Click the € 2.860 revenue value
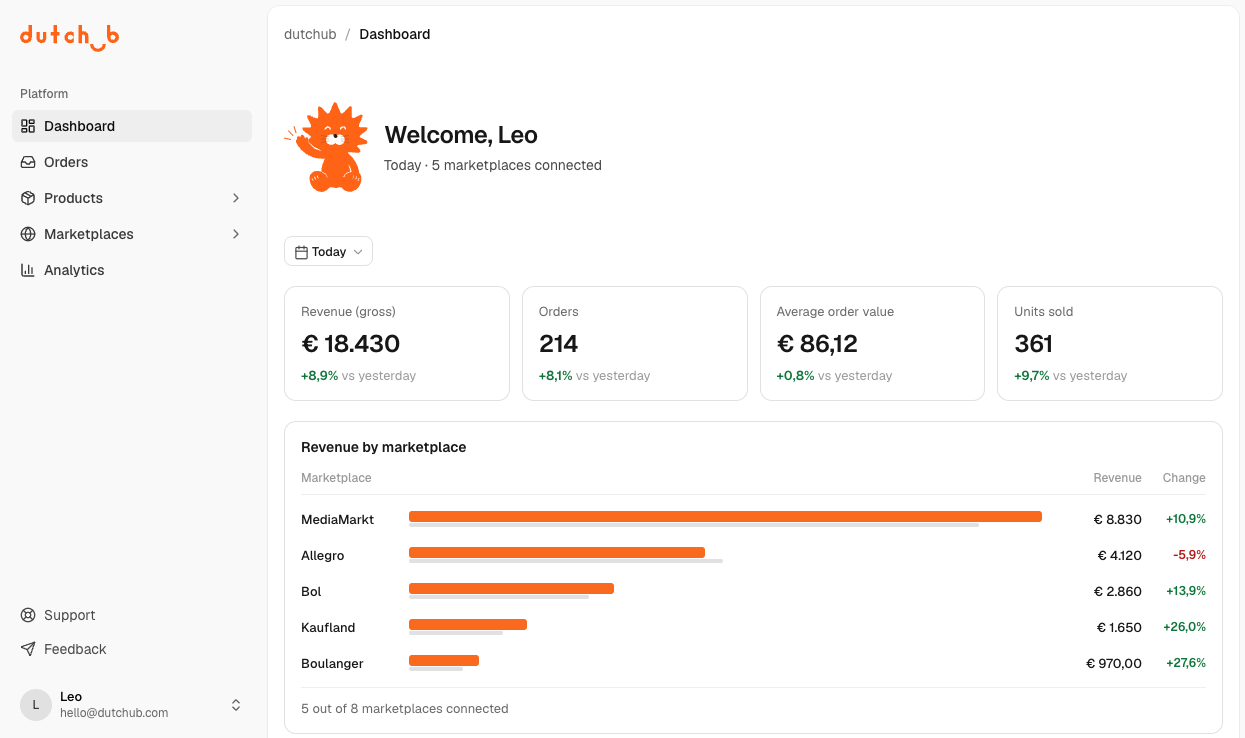Screen dimensions: 1245x738 [1118, 592]
